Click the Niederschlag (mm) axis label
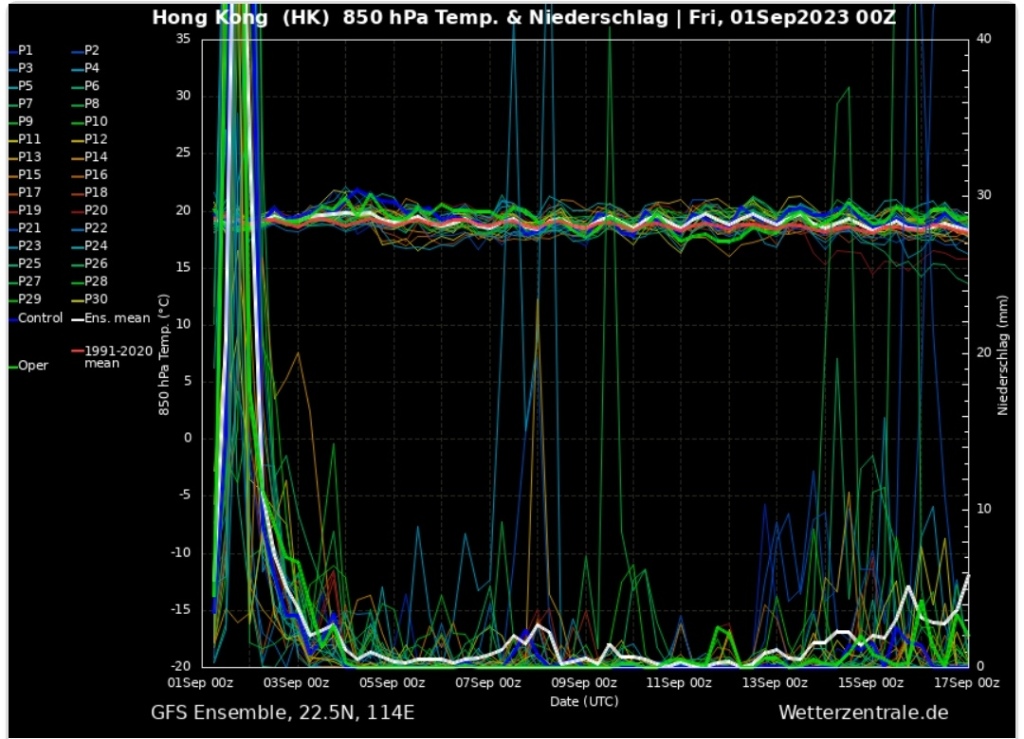Viewport: 1024px width, 739px height. tap(1002, 355)
